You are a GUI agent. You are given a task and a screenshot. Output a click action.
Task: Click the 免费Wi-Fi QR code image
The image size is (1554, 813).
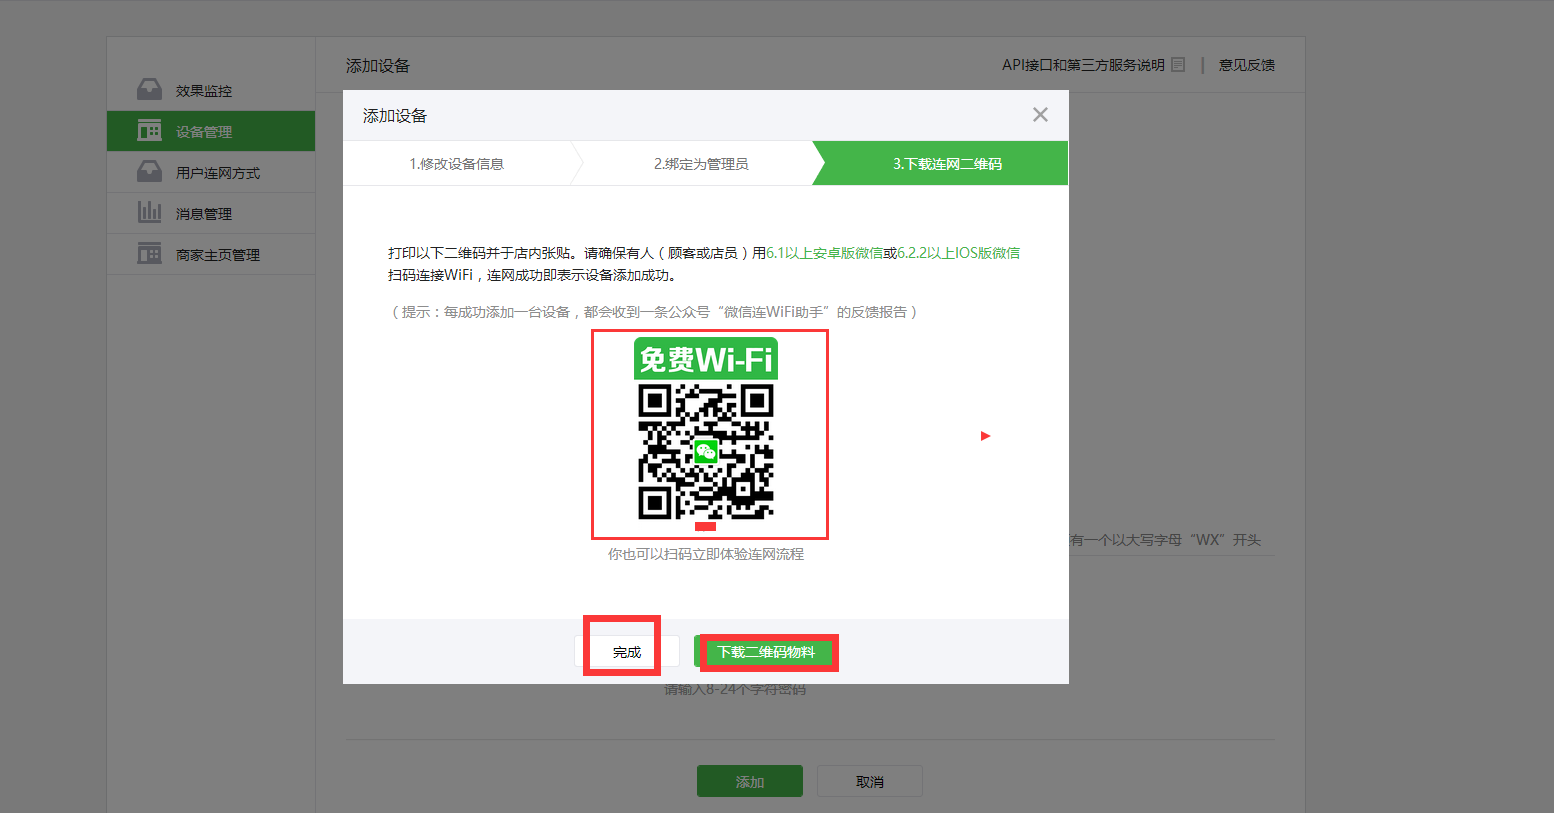point(706,429)
